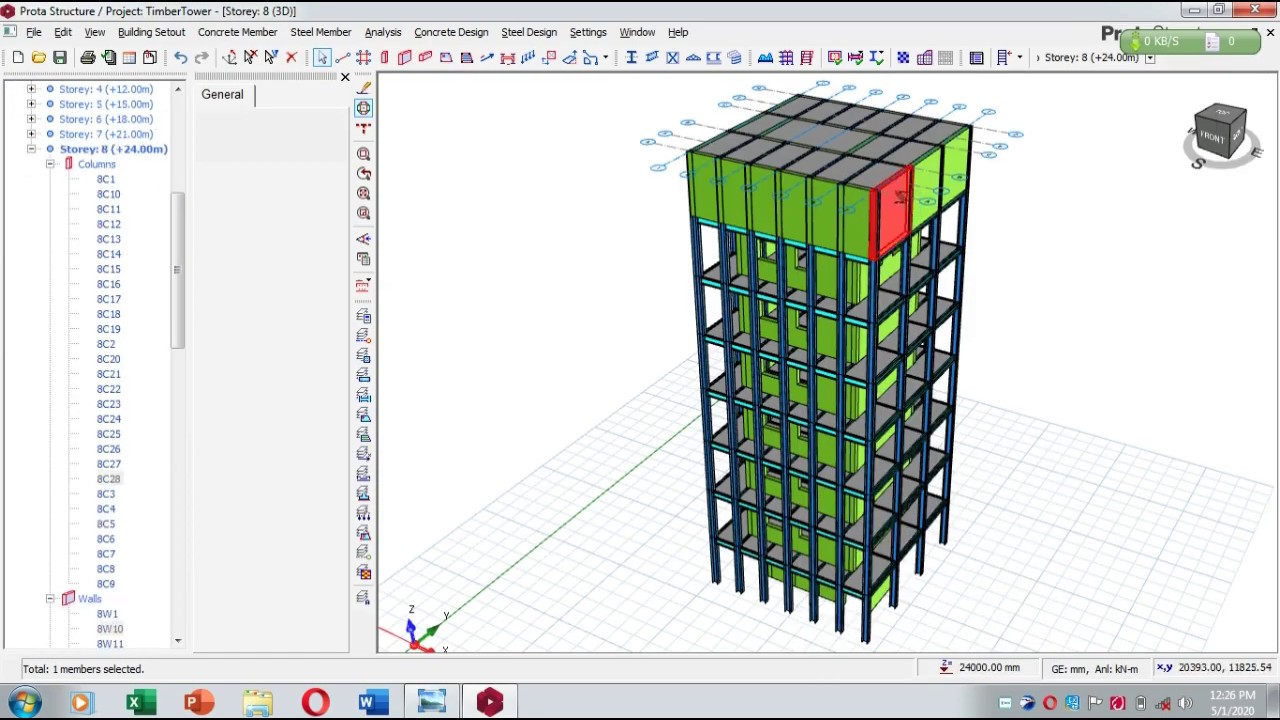Open PowerPoint from the taskbar
The height and width of the screenshot is (720, 1280).
coord(198,702)
